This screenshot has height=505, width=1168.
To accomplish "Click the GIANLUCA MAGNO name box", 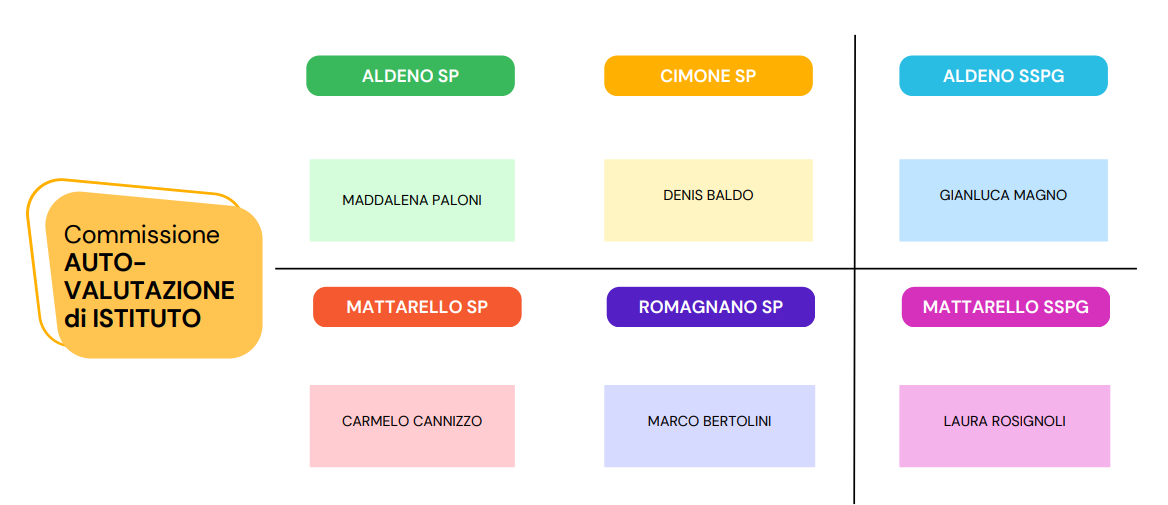I will [x=1003, y=200].
